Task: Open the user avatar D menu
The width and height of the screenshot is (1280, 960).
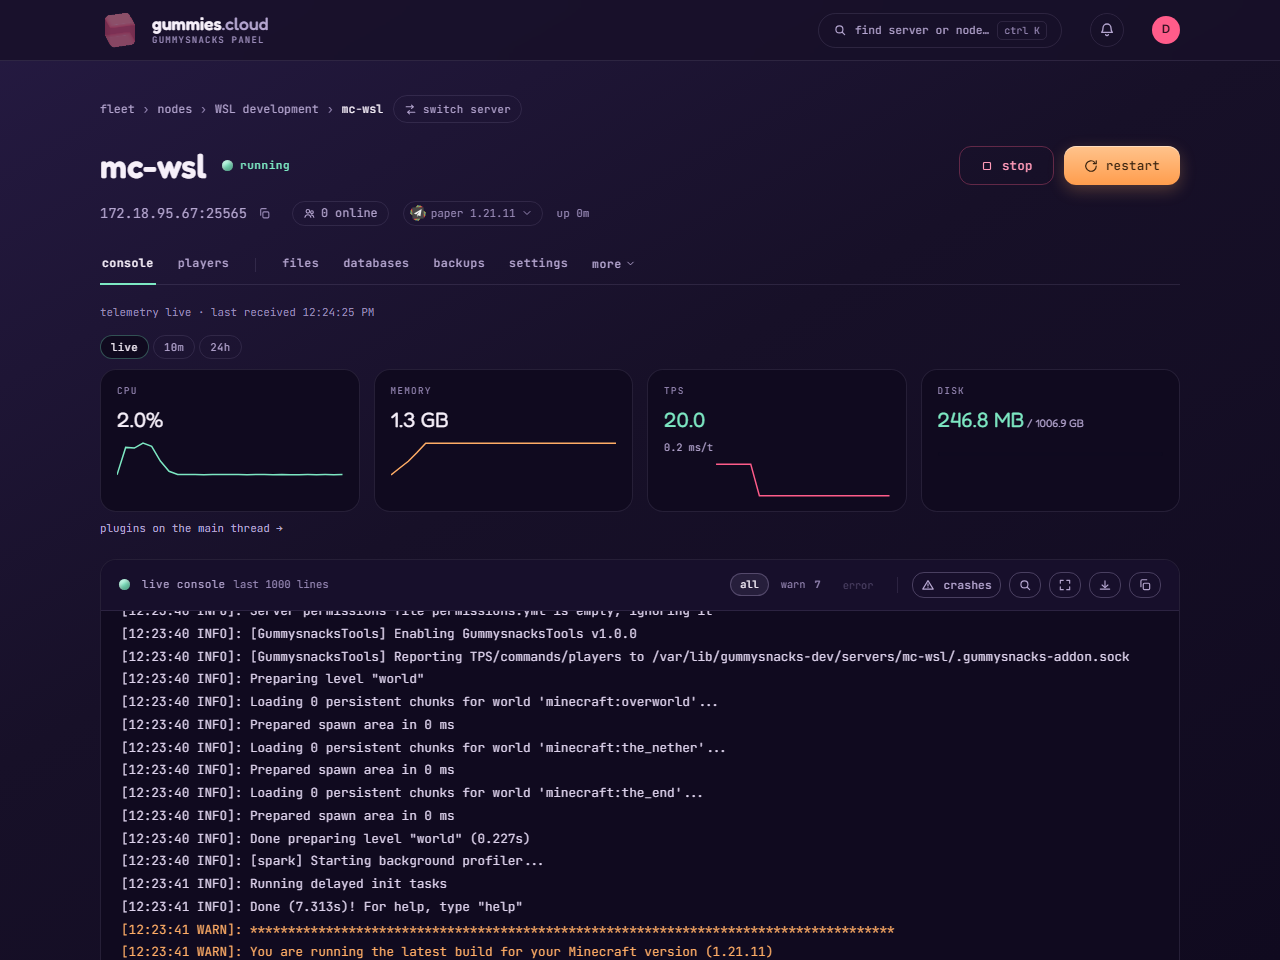Action: tap(1166, 30)
